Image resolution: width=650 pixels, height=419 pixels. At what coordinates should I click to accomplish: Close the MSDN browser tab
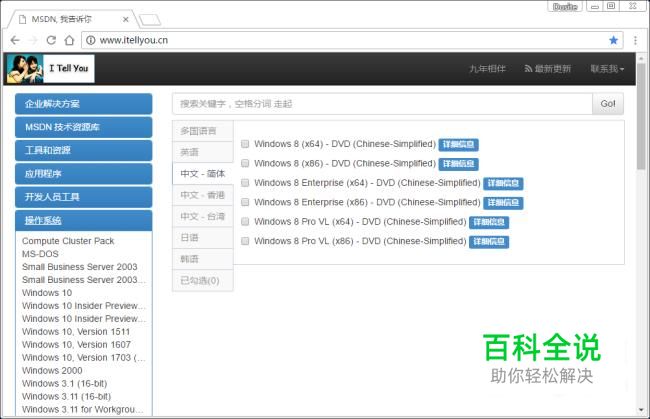126,19
